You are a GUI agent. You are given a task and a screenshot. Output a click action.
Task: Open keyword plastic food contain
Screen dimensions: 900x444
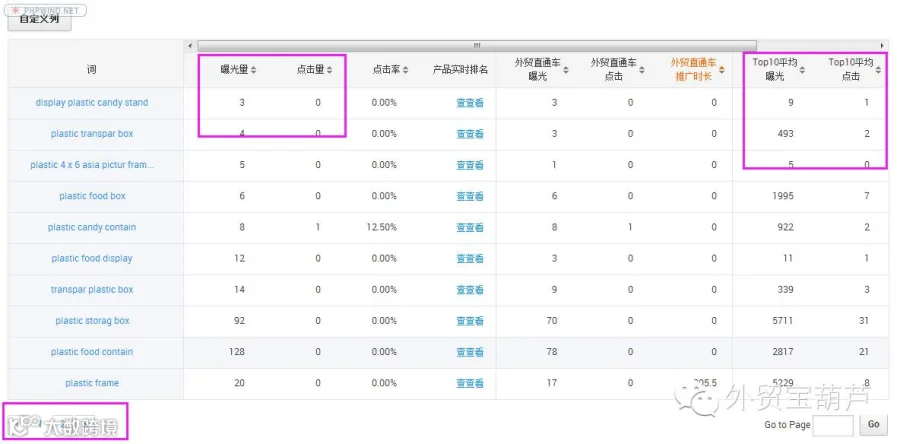coord(92,352)
